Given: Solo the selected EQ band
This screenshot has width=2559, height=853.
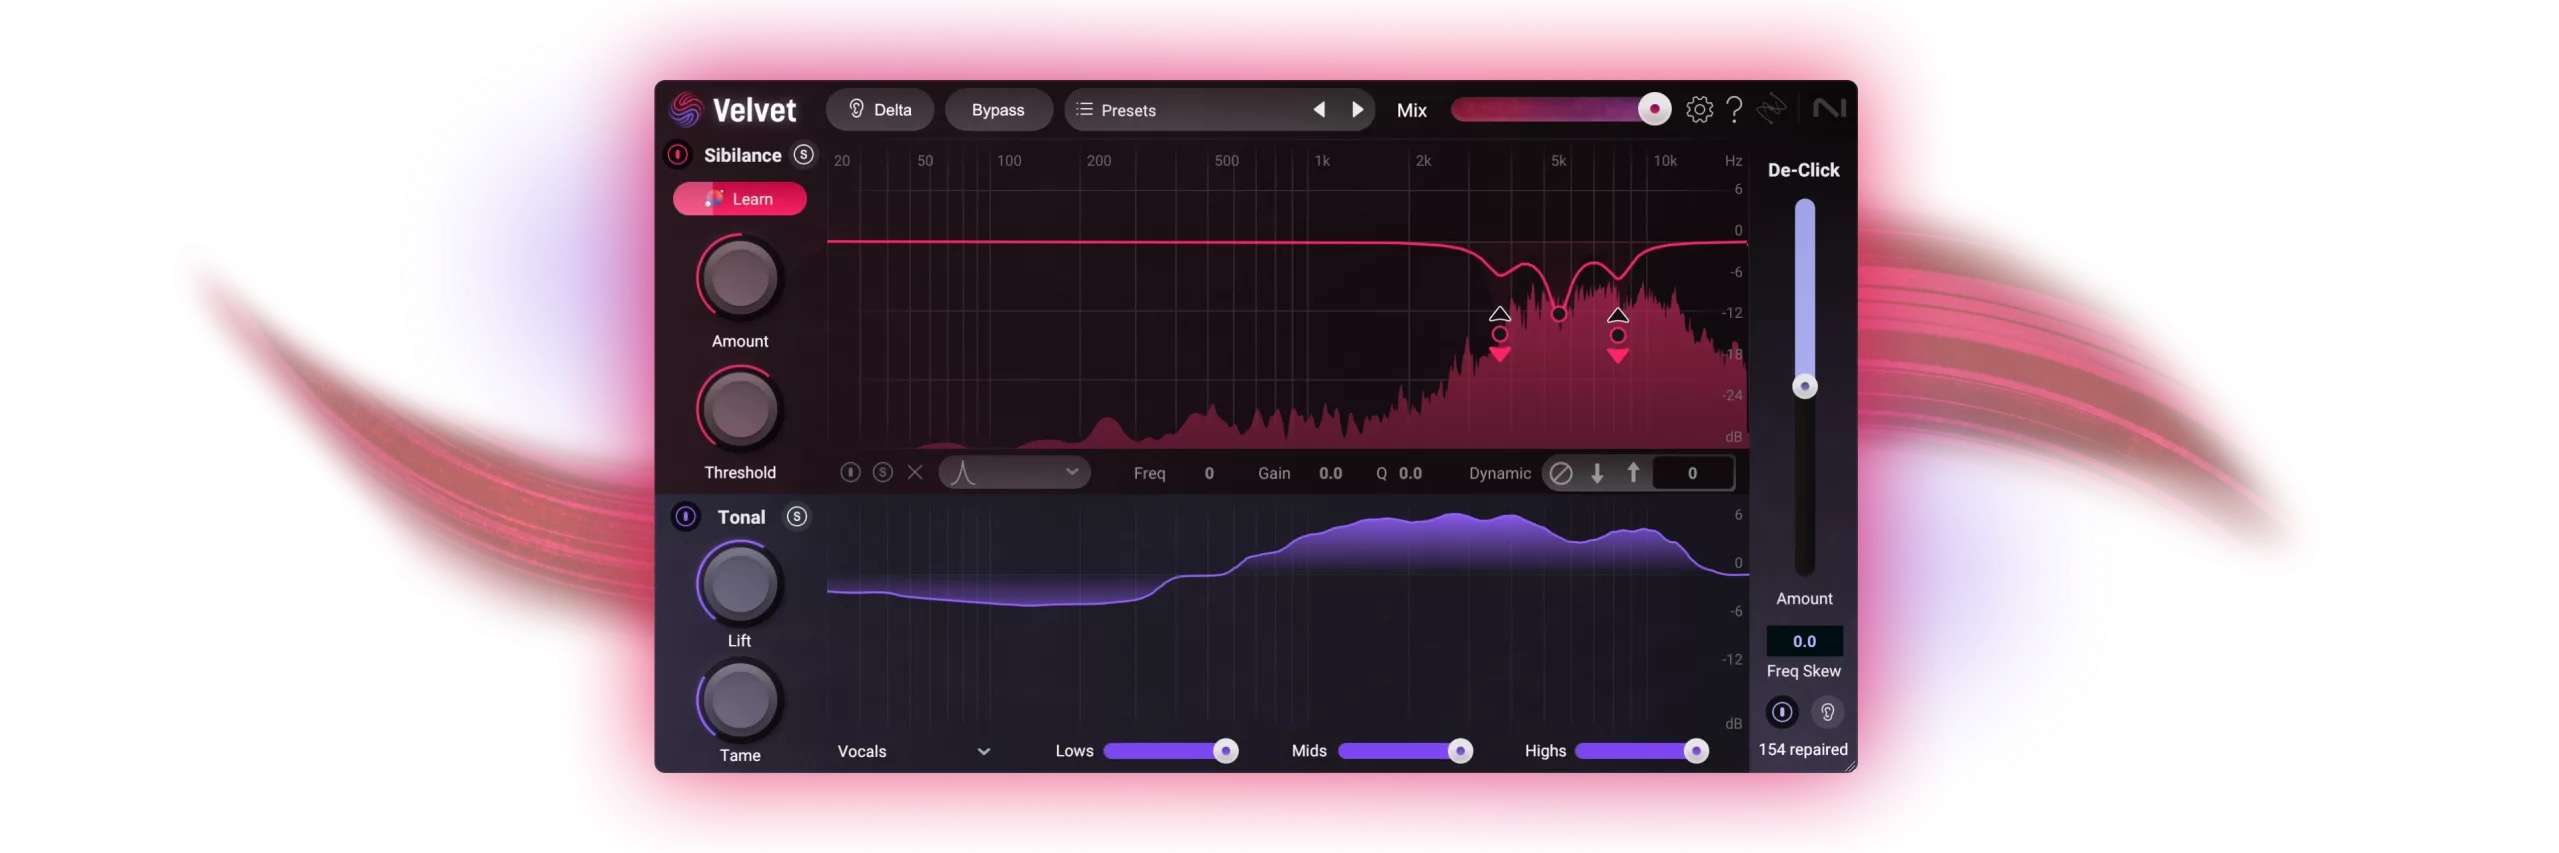Looking at the screenshot, I should coord(882,472).
